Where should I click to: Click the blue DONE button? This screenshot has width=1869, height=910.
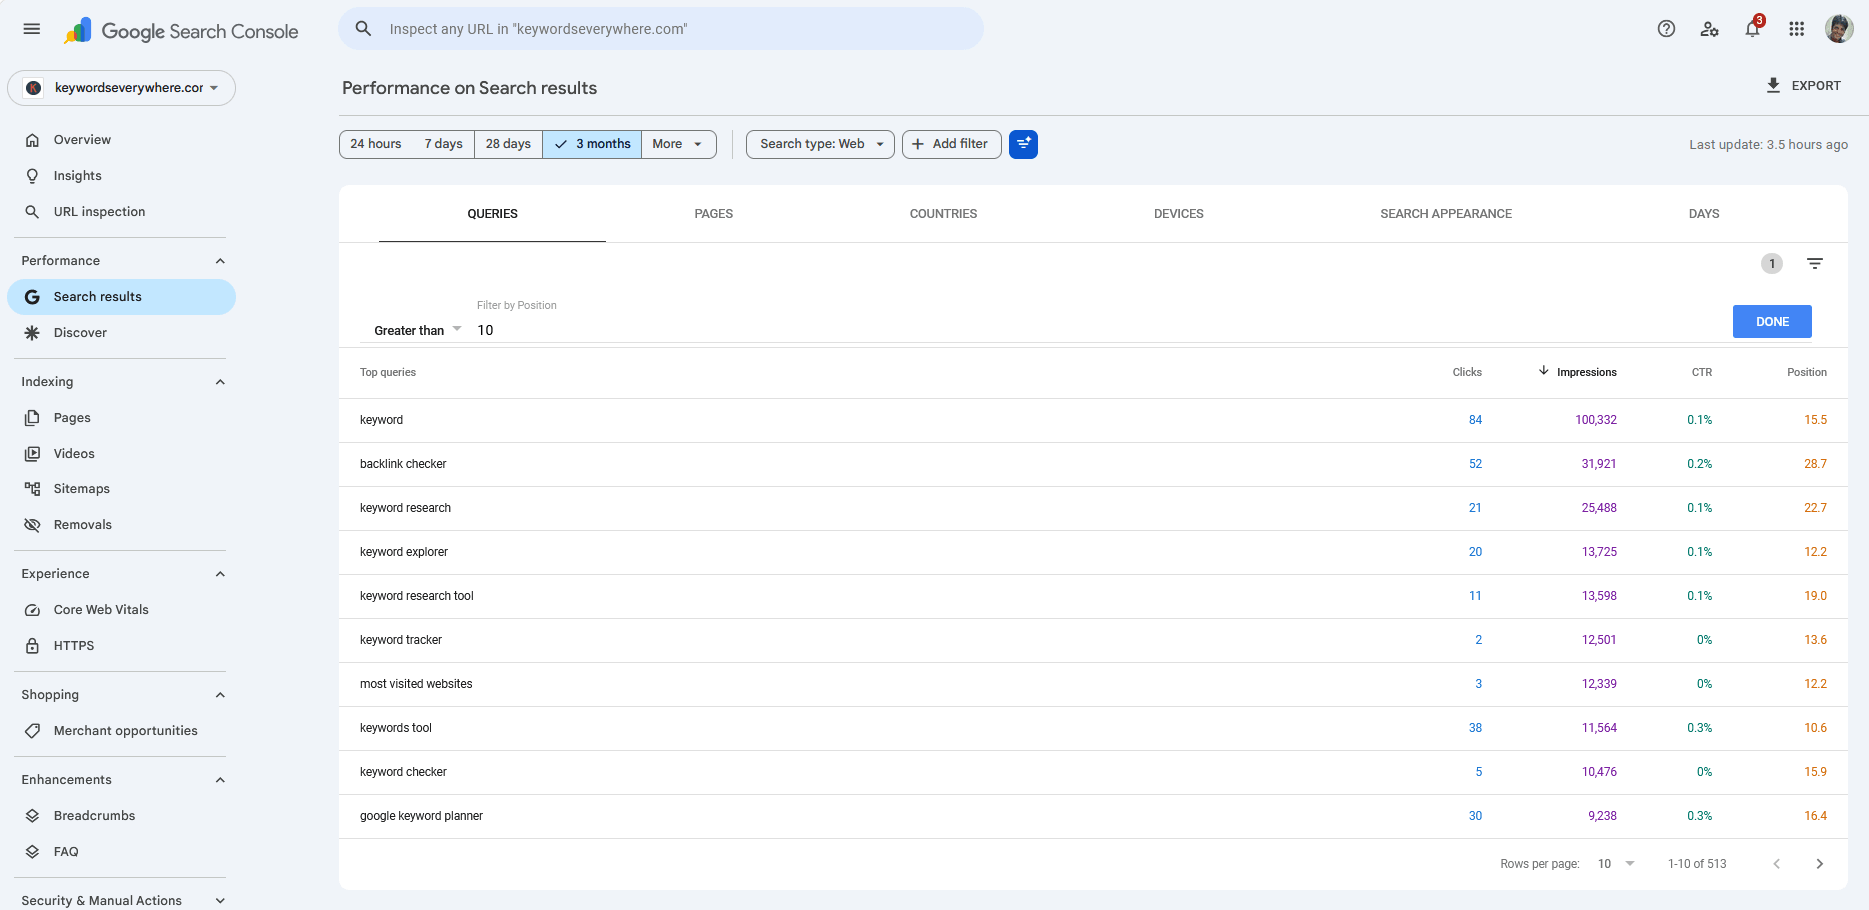[1772, 322]
